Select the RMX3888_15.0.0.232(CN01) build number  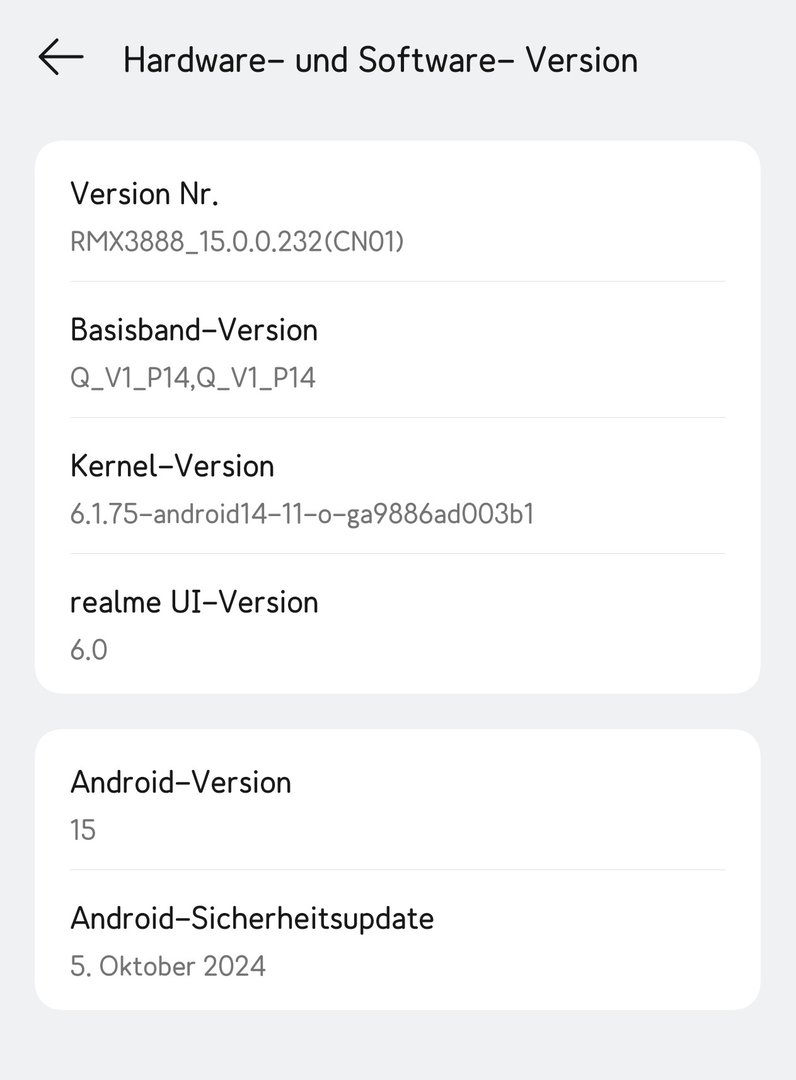click(x=237, y=241)
